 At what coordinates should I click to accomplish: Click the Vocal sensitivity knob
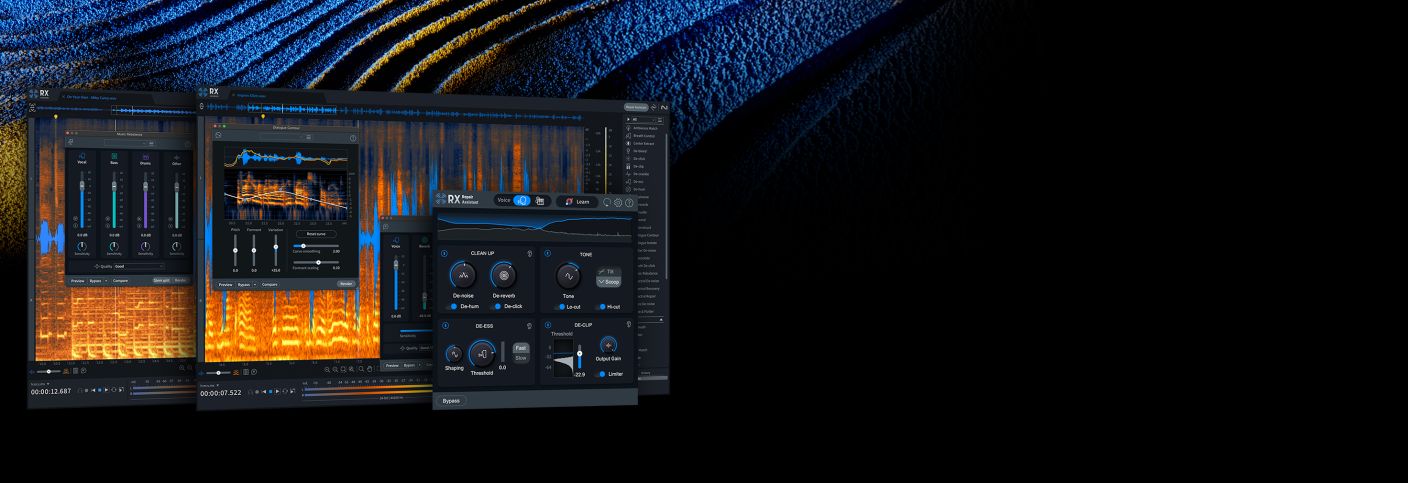pos(82,246)
